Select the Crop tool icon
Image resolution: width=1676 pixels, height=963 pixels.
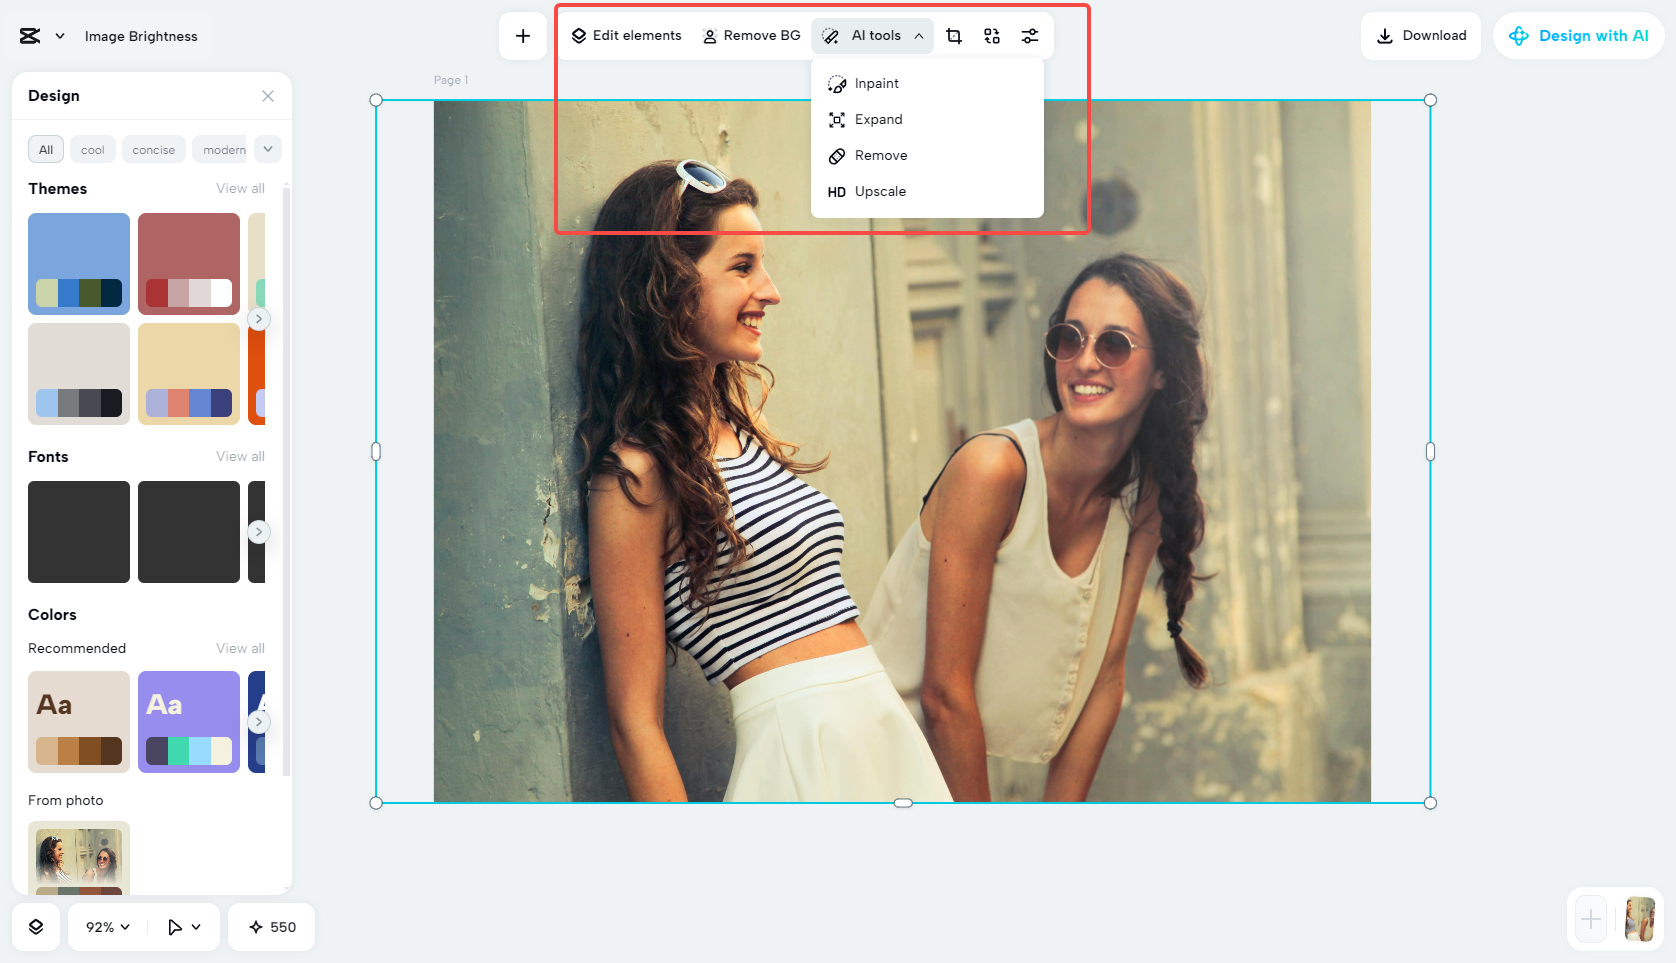[954, 36]
